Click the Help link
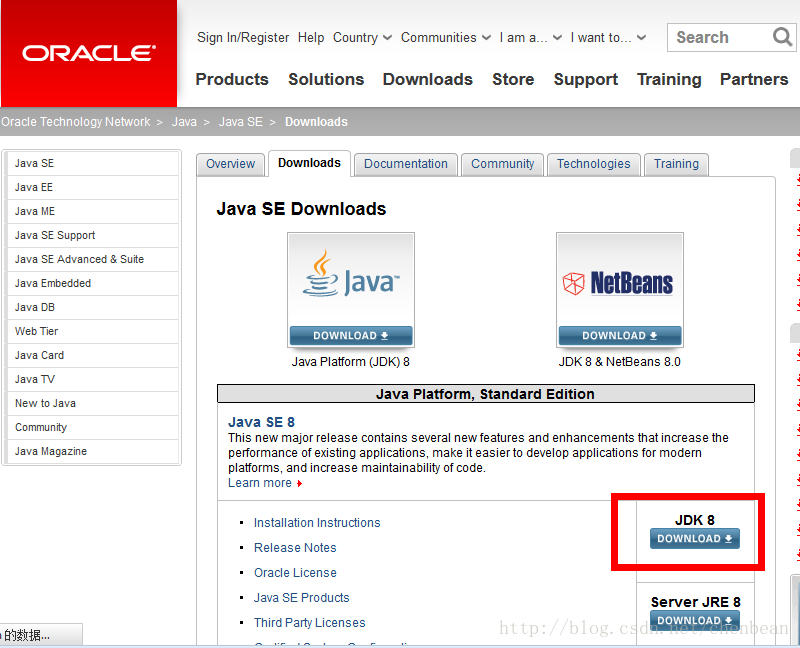800x648 pixels. [311, 38]
